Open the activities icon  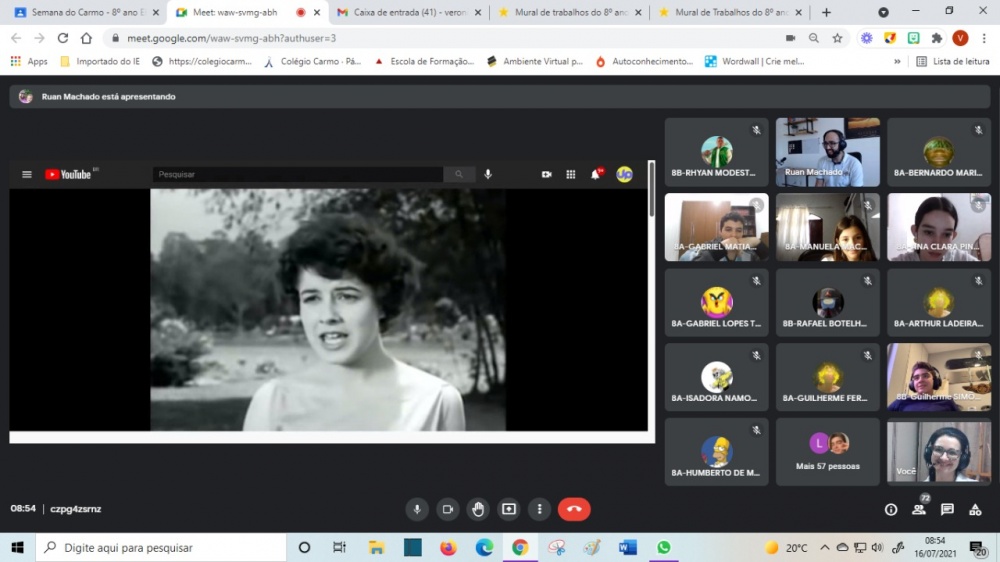[975, 509]
